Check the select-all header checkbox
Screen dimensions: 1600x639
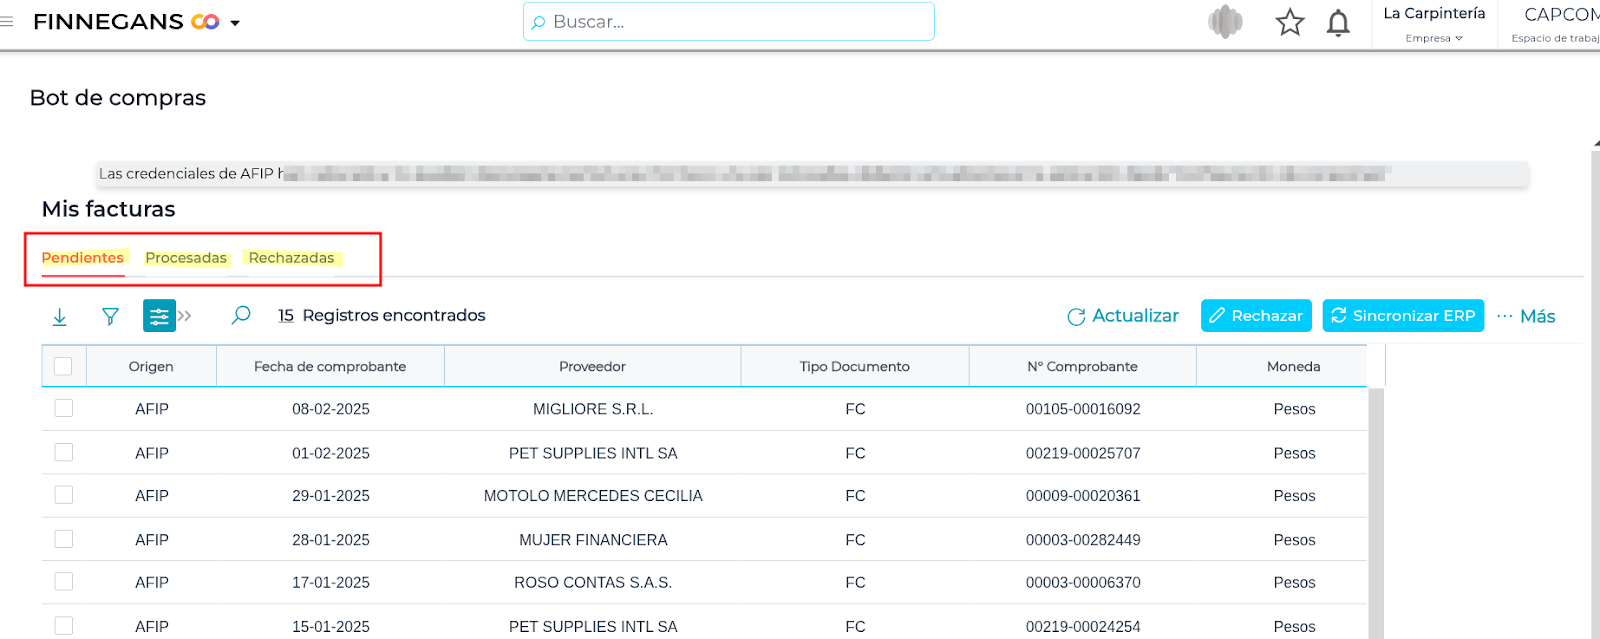point(63,366)
